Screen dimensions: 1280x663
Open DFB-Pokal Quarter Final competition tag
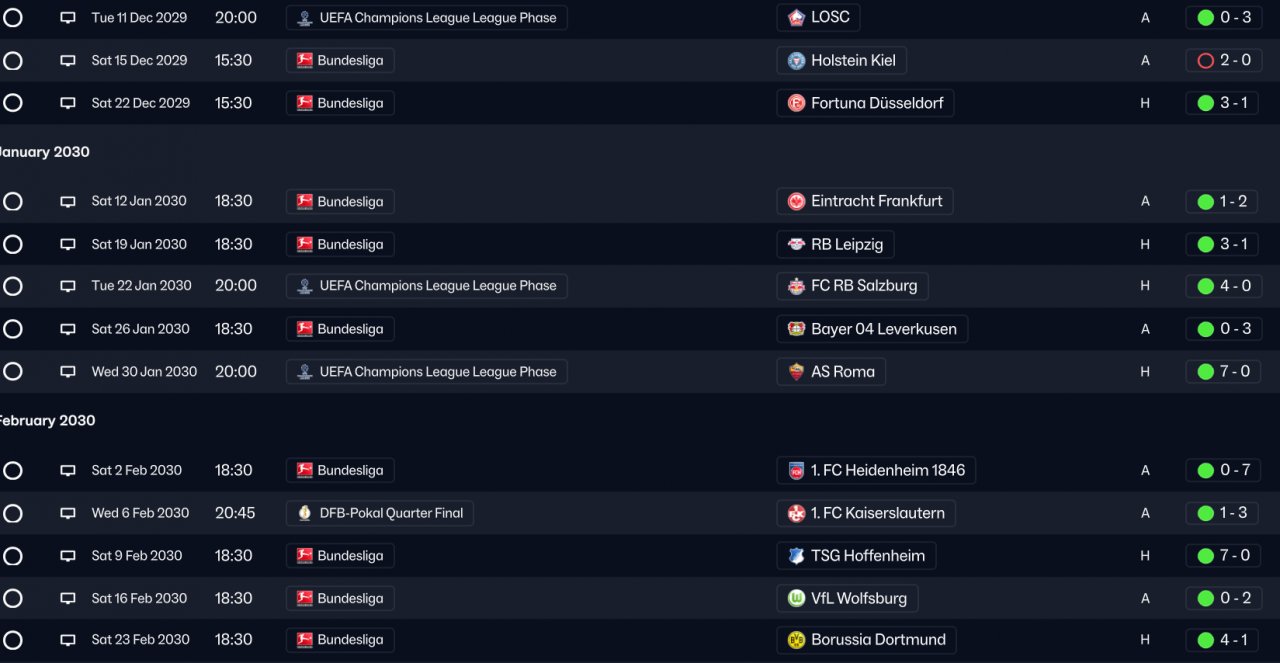[380, 513]
